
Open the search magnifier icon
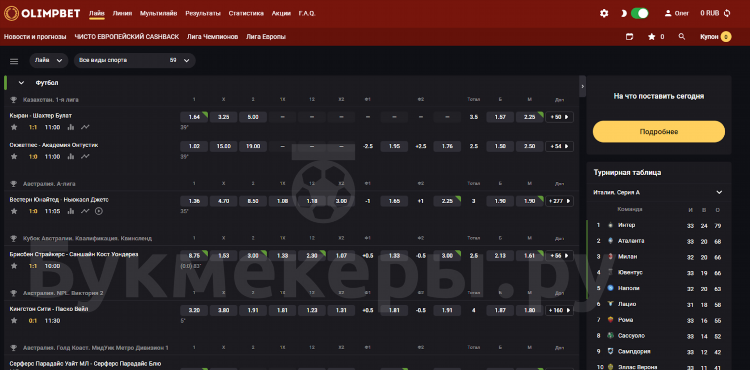[682, 36]
